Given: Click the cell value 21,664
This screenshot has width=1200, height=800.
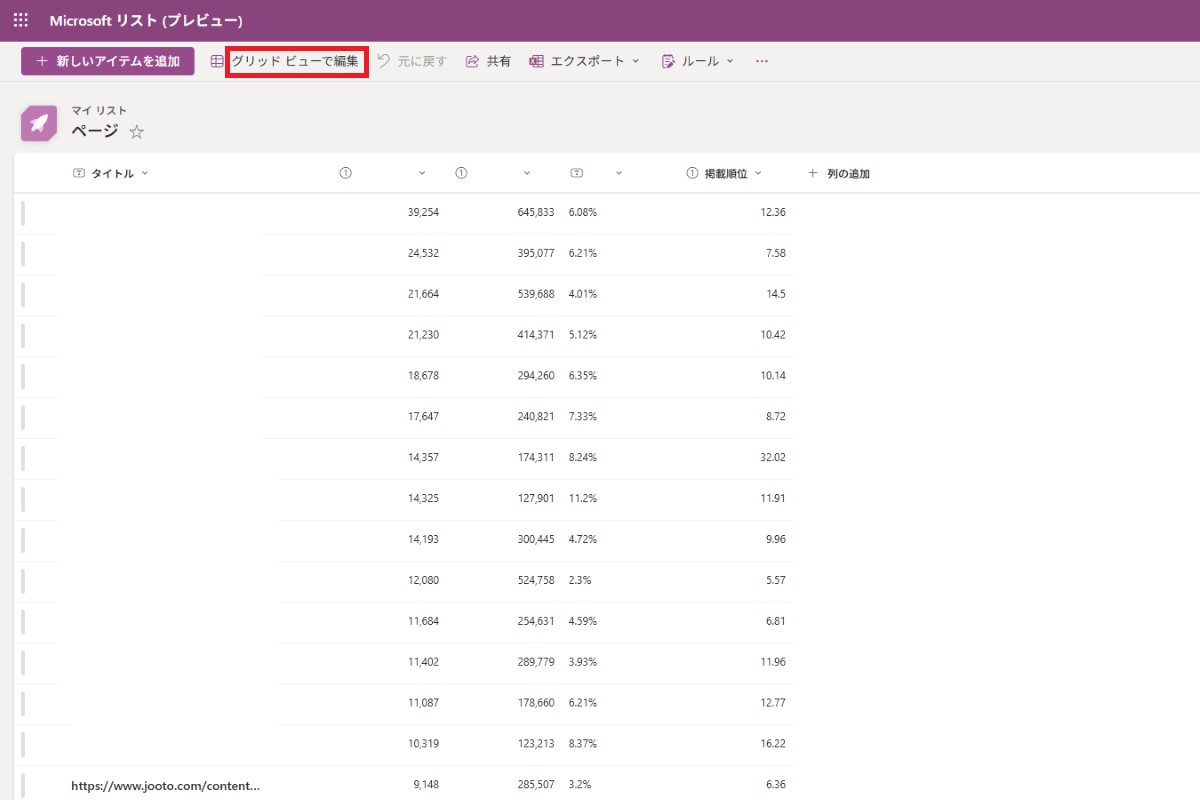Looking at the screenshot, I should (x=423, y=294).
